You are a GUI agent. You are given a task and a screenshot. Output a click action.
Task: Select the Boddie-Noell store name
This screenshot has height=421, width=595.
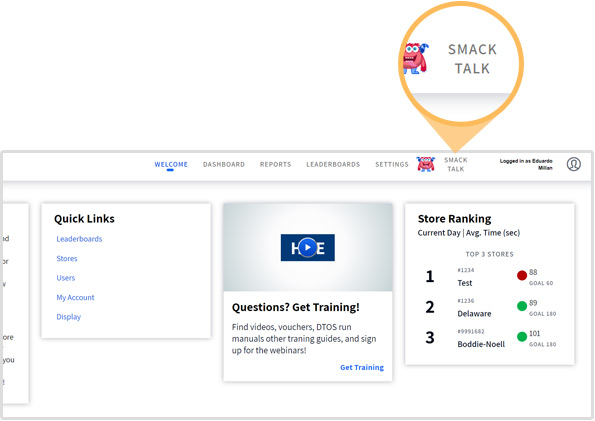coord(481,344)
